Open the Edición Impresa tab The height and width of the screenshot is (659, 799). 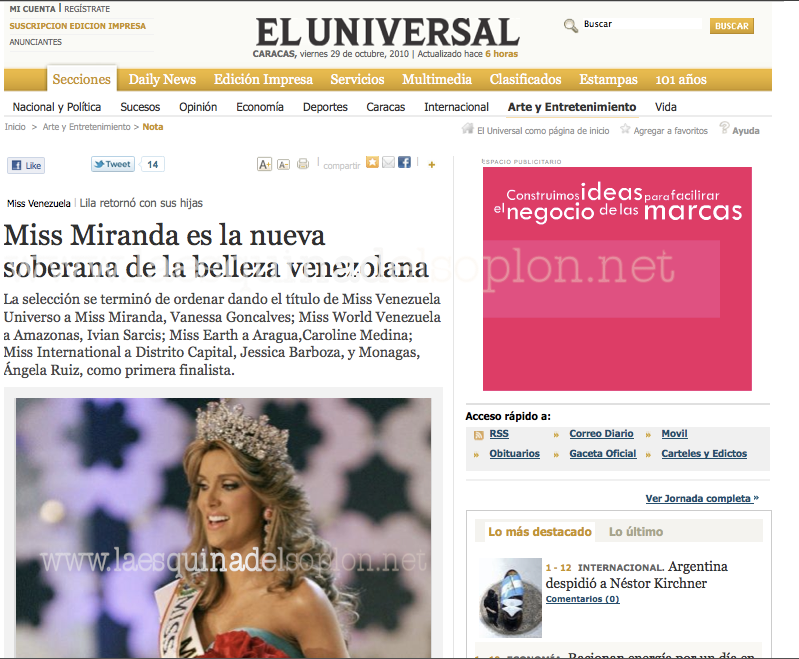coord(263,80)
